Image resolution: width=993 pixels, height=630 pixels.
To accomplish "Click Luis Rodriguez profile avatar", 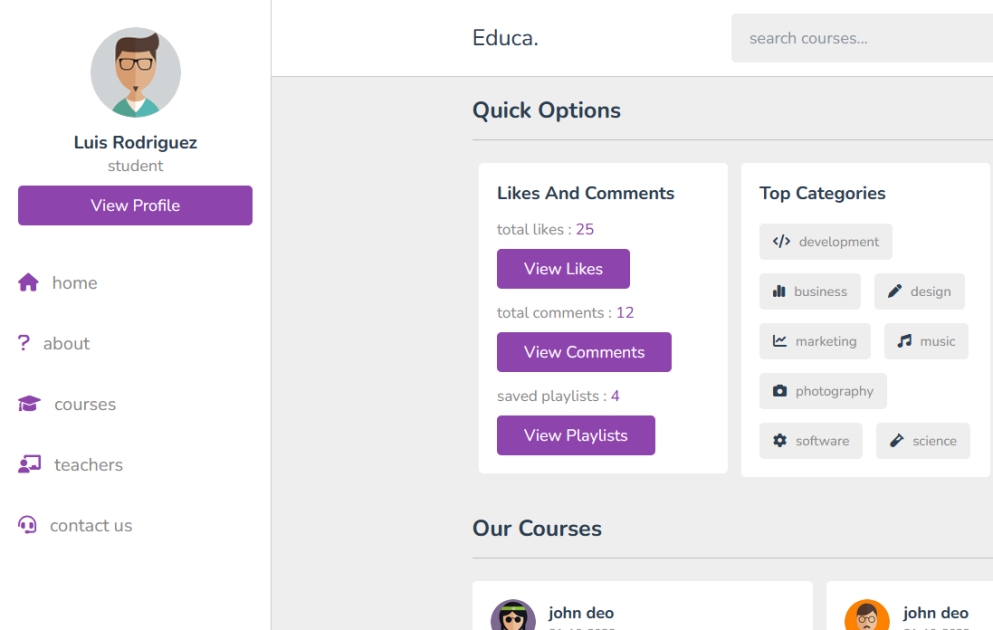I will click(x=136, y=72).
